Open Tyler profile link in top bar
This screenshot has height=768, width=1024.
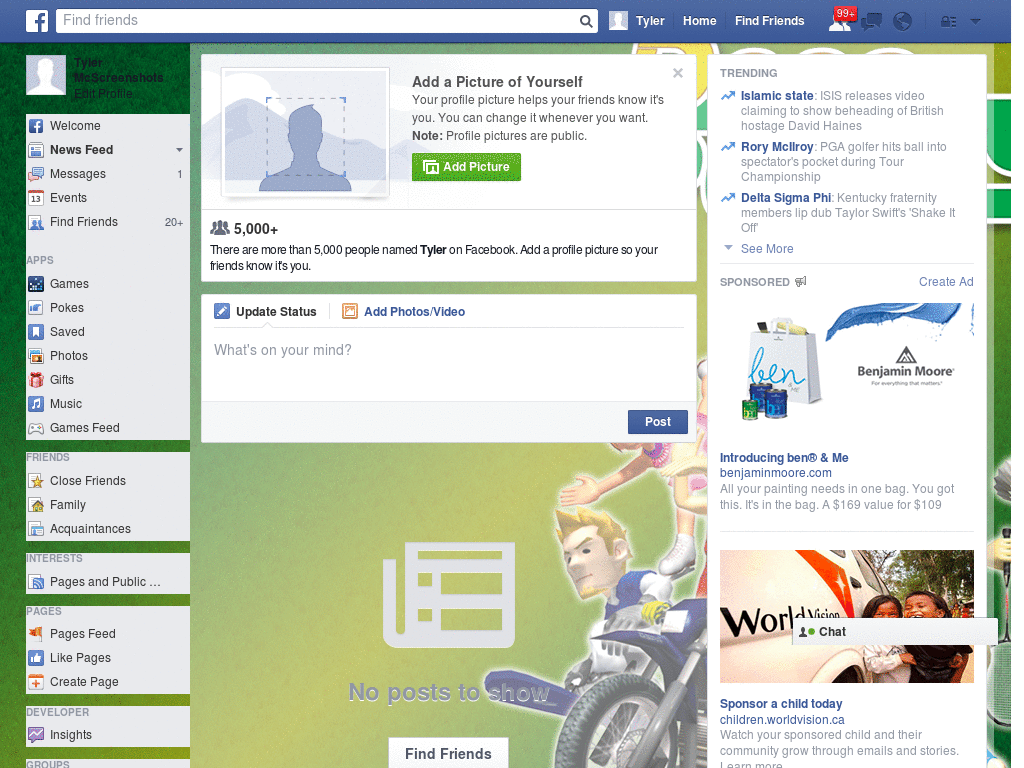click(x=637, y=21)
